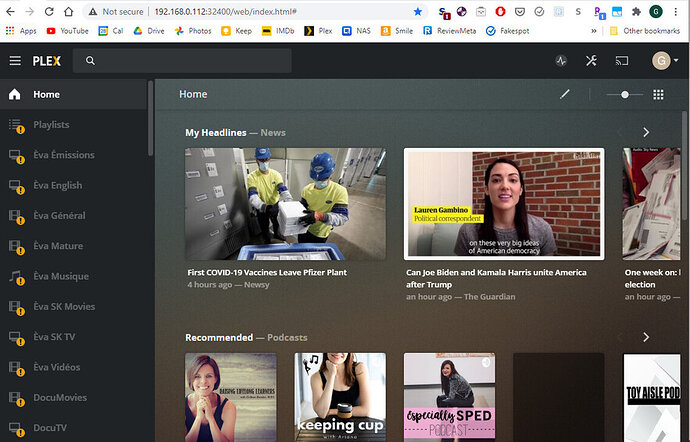Open the Chrome three-dot menu
This screenshot has height=442, width=690.
(x=675, y=12)
